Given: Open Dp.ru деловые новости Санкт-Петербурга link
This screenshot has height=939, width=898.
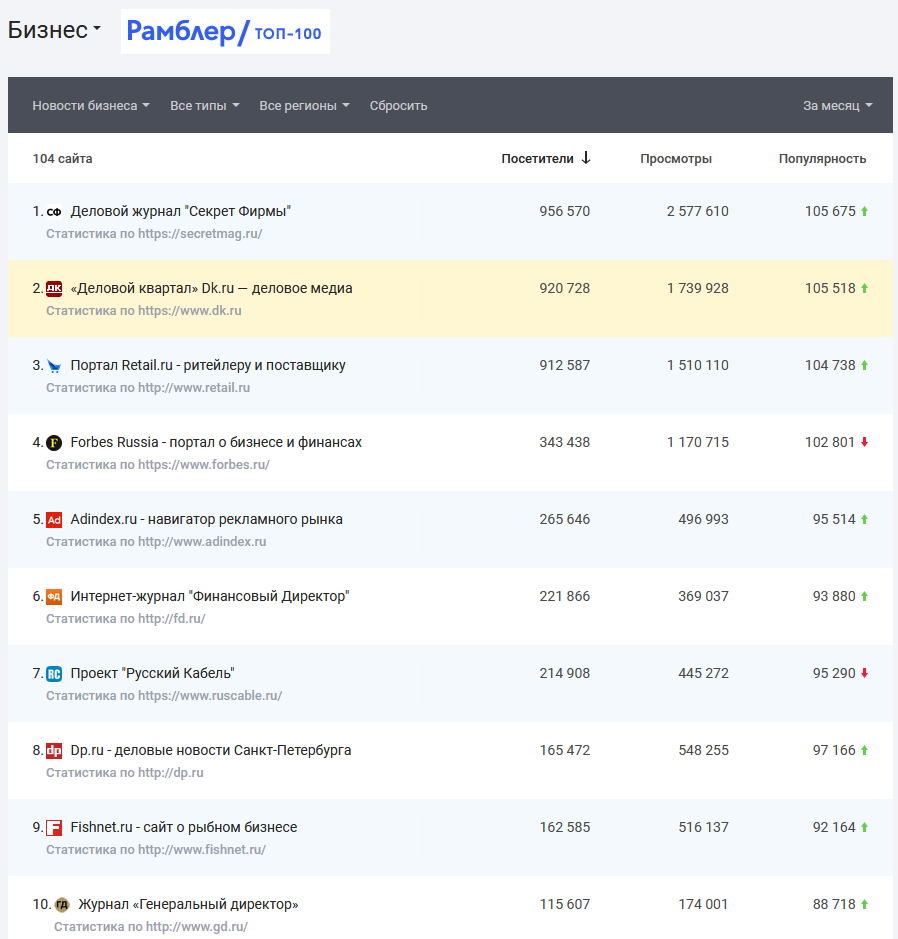Looking at the screenshot, I should click(x=211, y=751).
